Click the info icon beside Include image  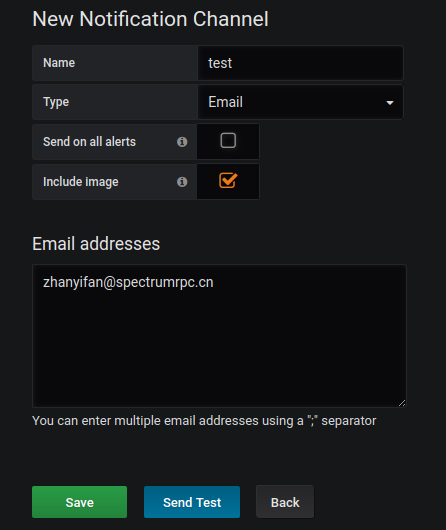[x=182, y=182]
